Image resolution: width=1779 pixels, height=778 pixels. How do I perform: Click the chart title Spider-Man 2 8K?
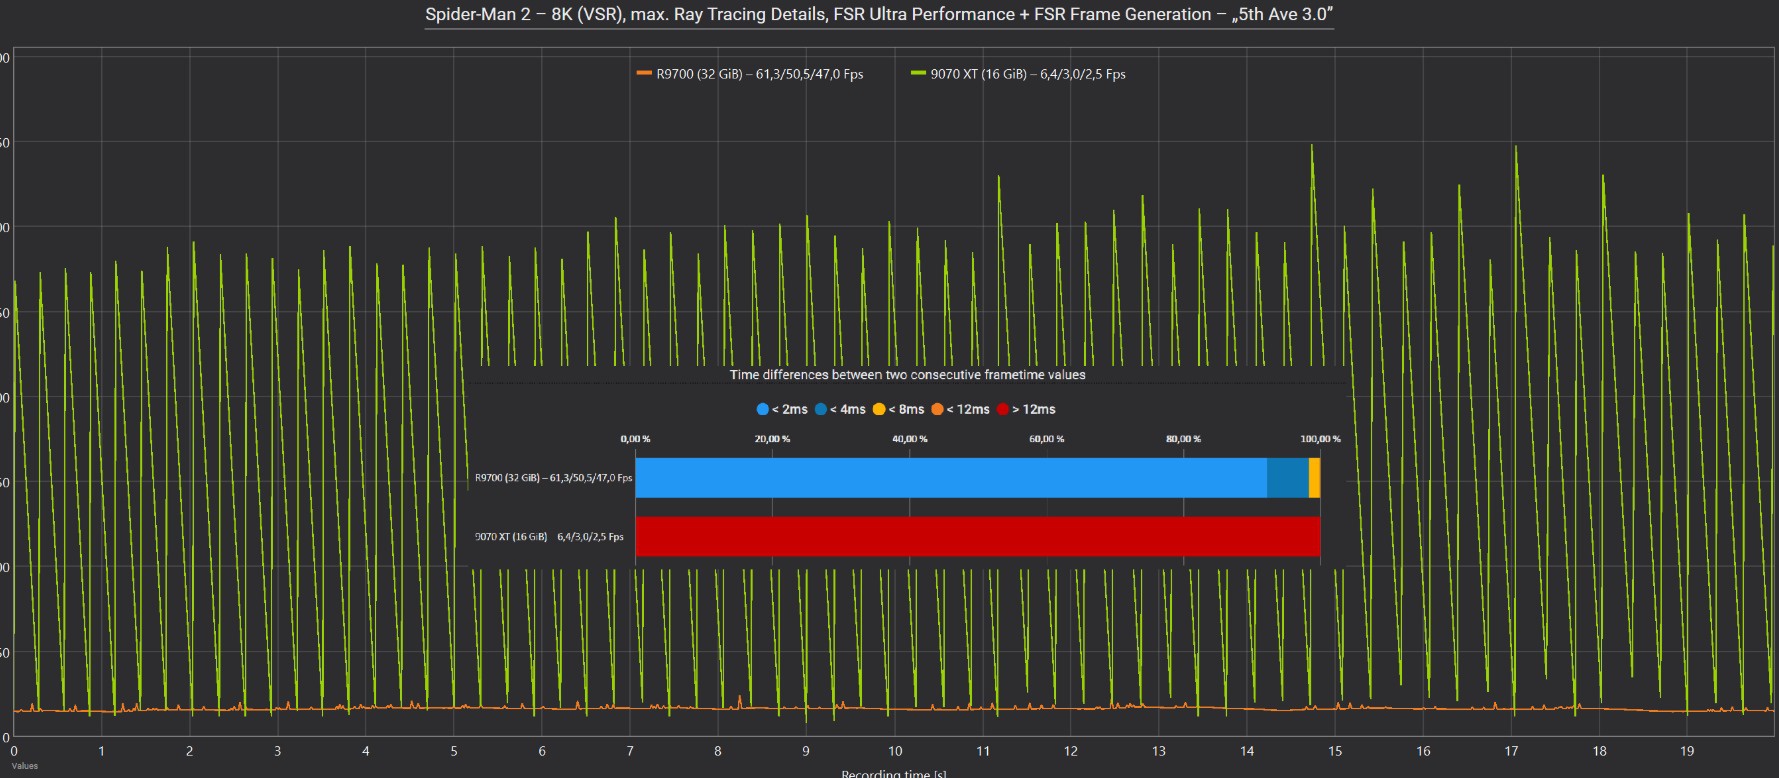pyautogui.click(x=879, y=14)
